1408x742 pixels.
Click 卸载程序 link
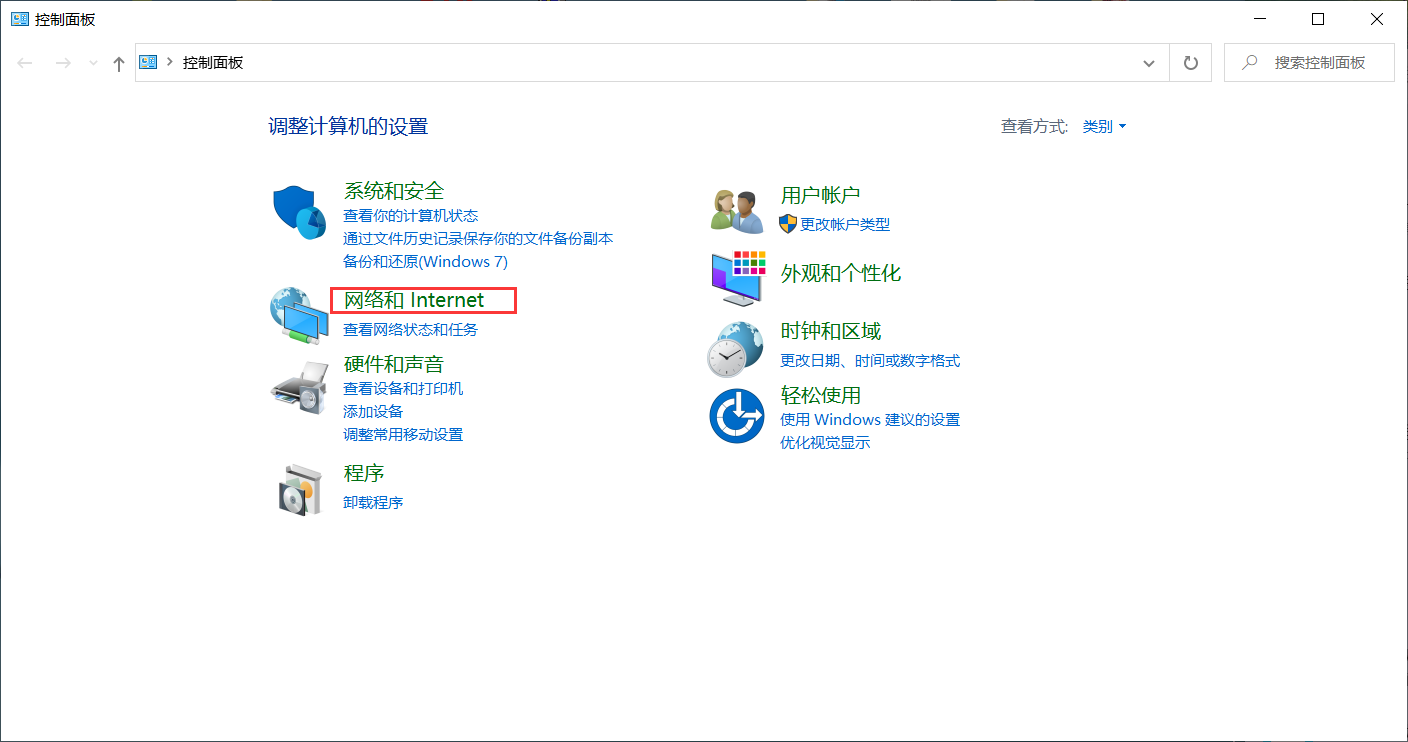tap(372, 501)
